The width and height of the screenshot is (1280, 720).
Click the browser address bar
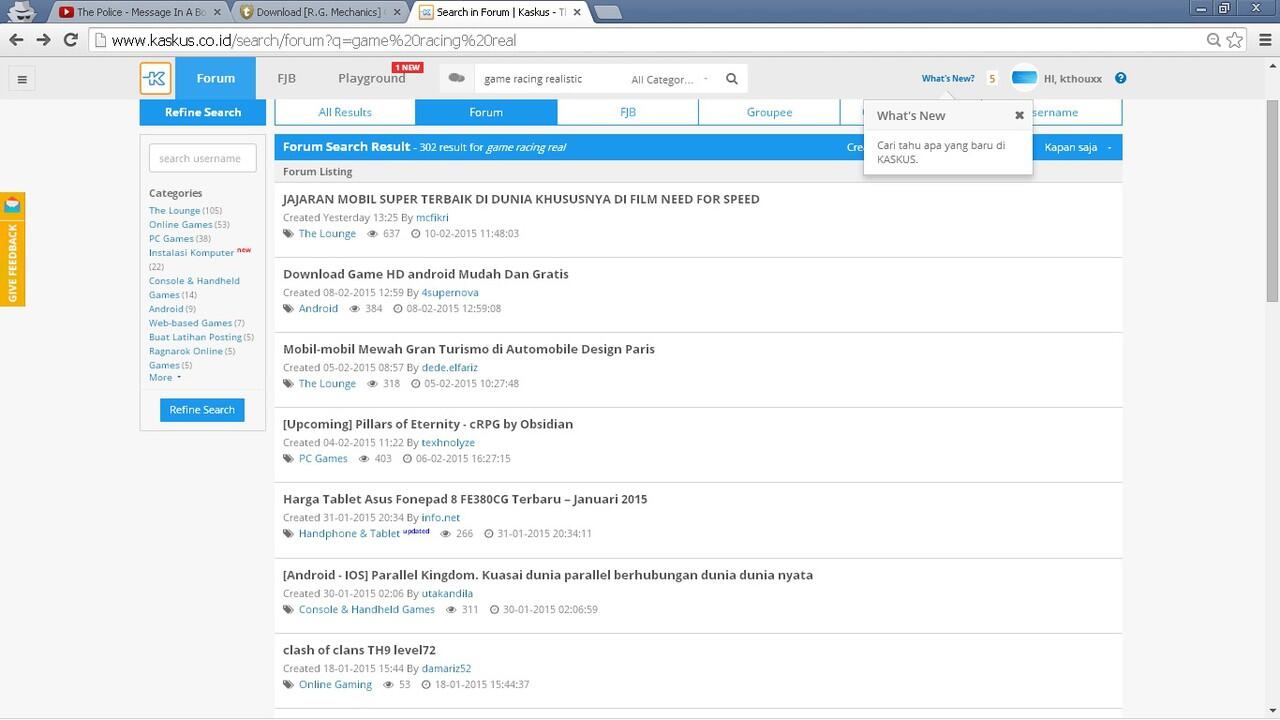[650, 40]
